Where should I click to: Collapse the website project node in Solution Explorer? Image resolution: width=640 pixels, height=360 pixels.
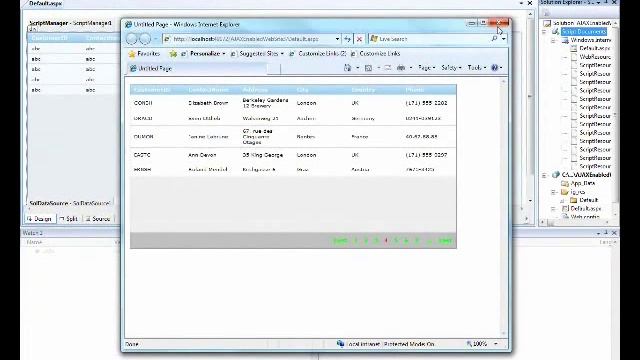coord(544,175)
